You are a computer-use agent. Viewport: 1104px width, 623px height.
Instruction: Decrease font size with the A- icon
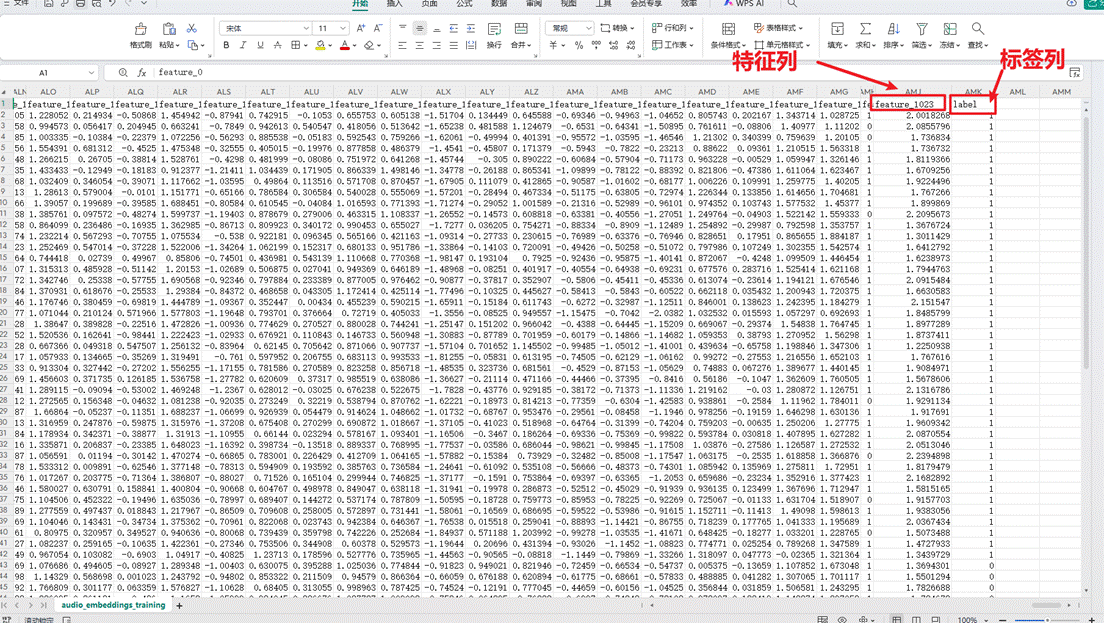point(378,28)
